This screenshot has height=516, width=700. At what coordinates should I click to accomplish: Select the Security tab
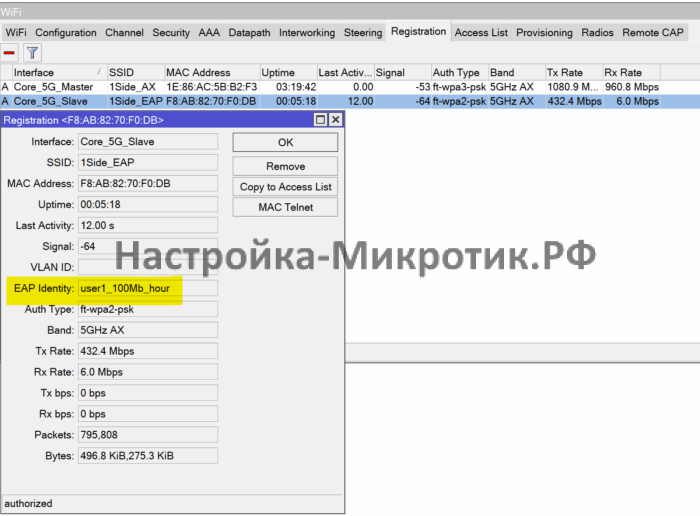(x=171, y=33)
